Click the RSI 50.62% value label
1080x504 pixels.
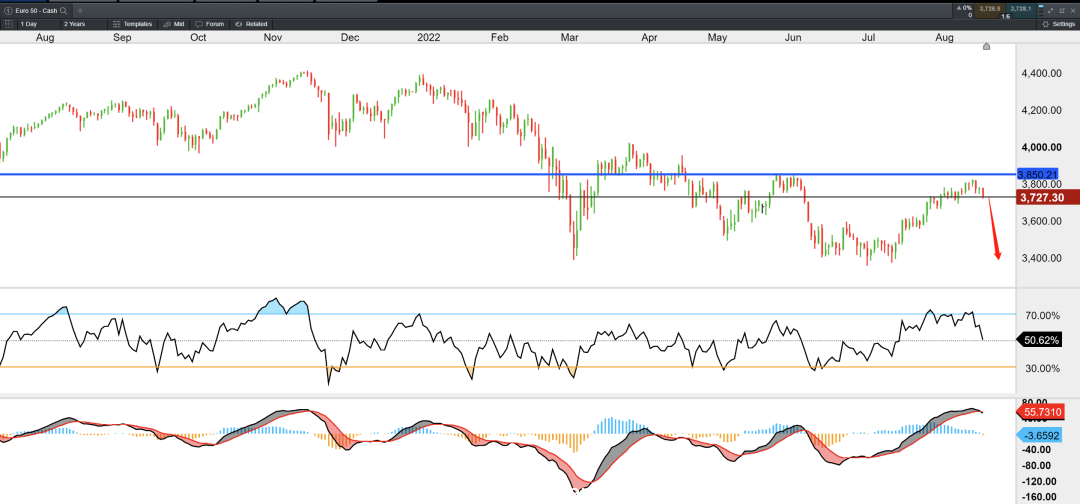pyautogui.click(x=1040, y=340)
